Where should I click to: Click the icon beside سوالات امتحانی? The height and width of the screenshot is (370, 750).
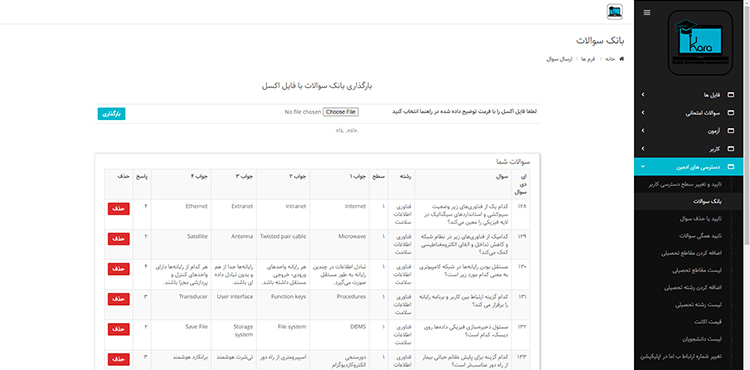coord(730,113)
